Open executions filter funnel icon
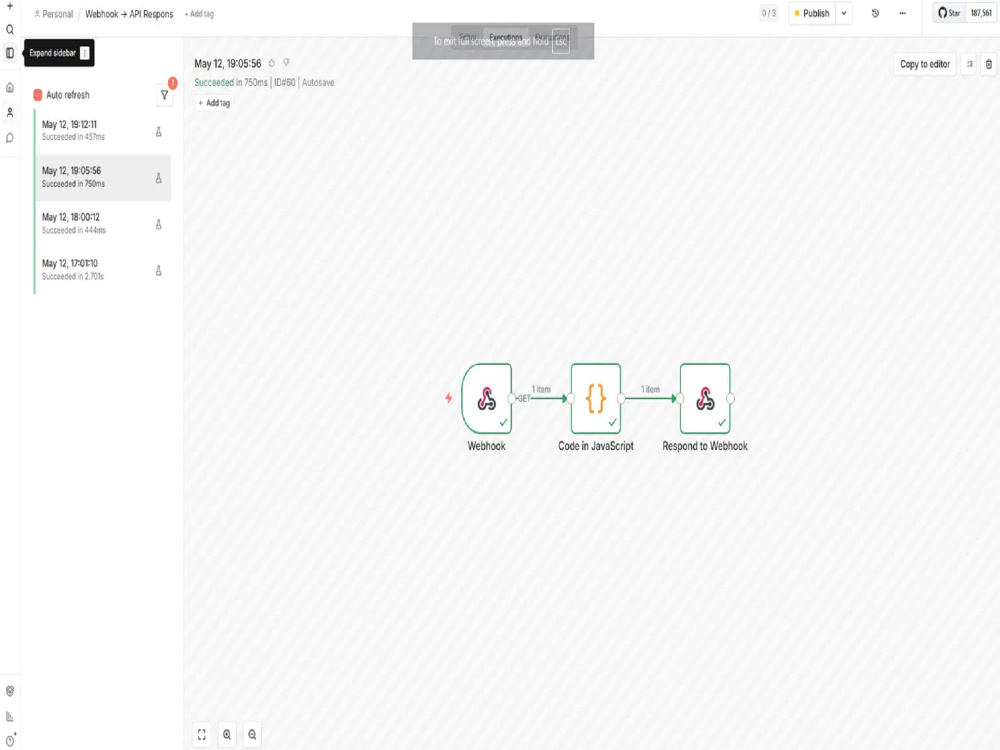 coord(165,95)
